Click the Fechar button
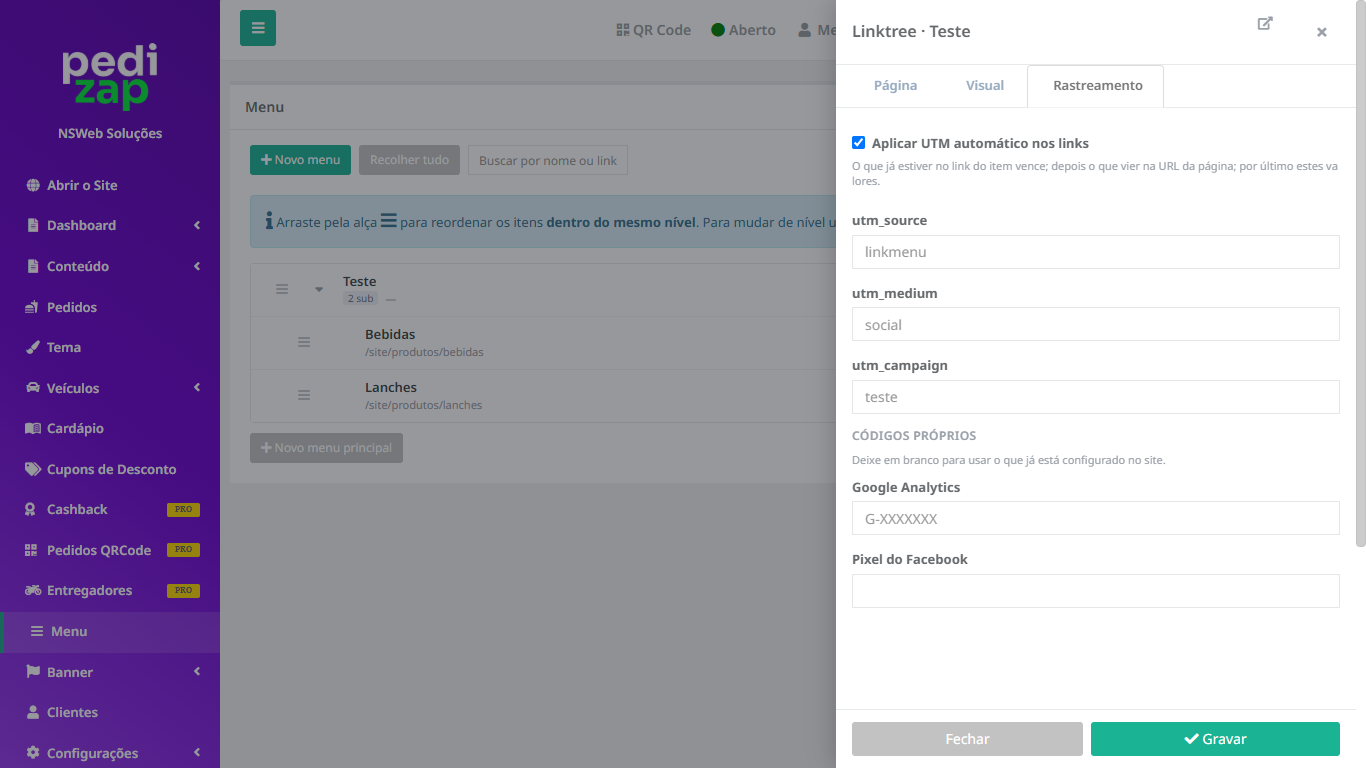1366x768 pixels. pos(967,739)
